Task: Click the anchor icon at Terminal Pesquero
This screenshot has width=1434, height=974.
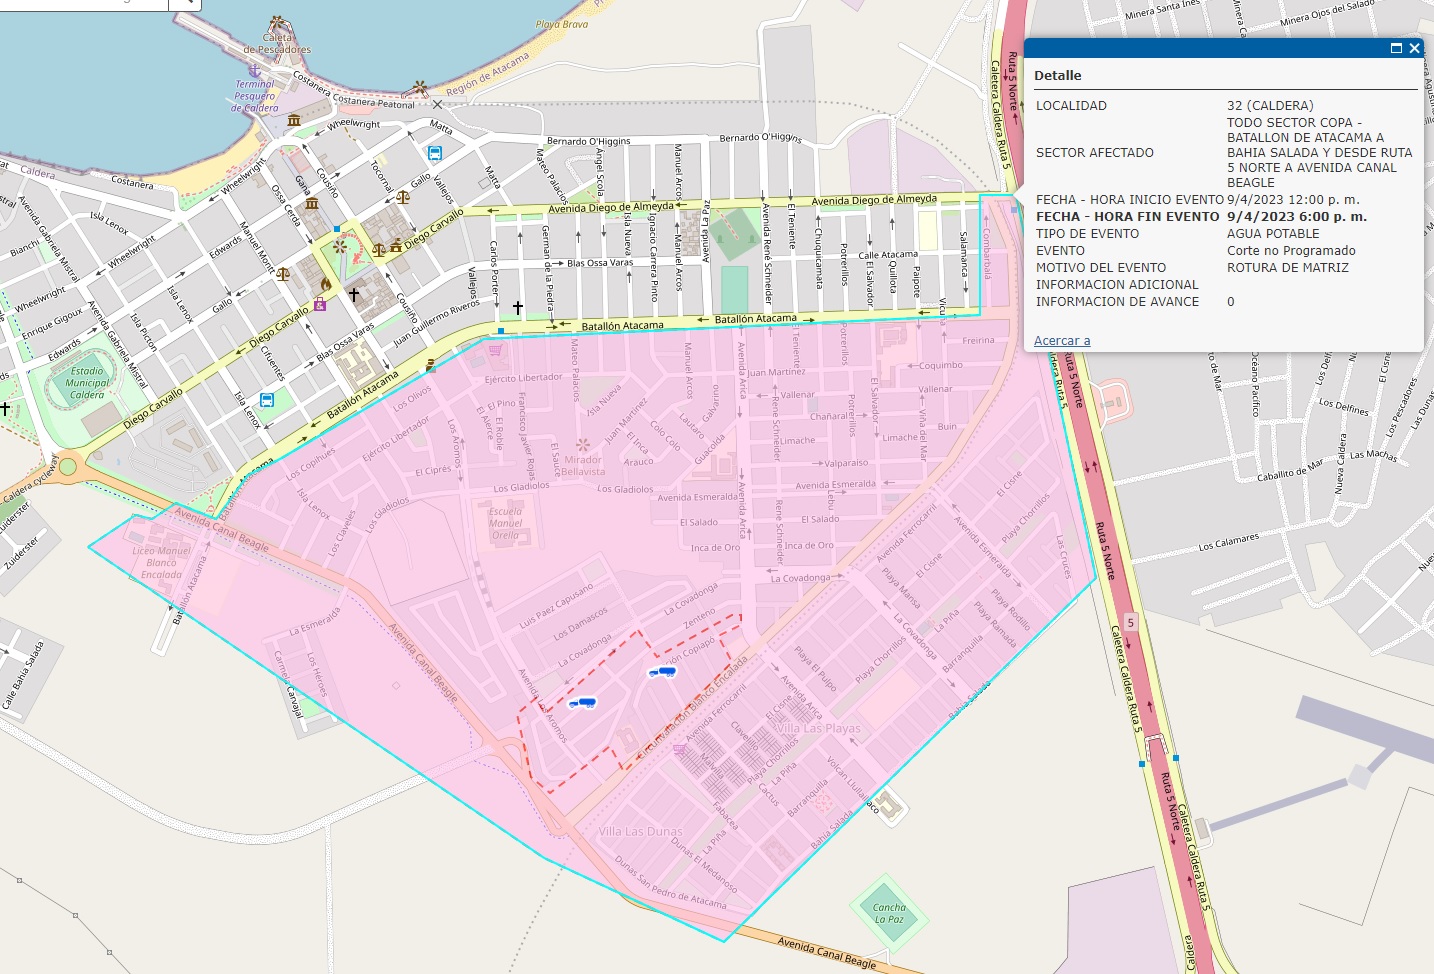Action: [x=254, y=72]
